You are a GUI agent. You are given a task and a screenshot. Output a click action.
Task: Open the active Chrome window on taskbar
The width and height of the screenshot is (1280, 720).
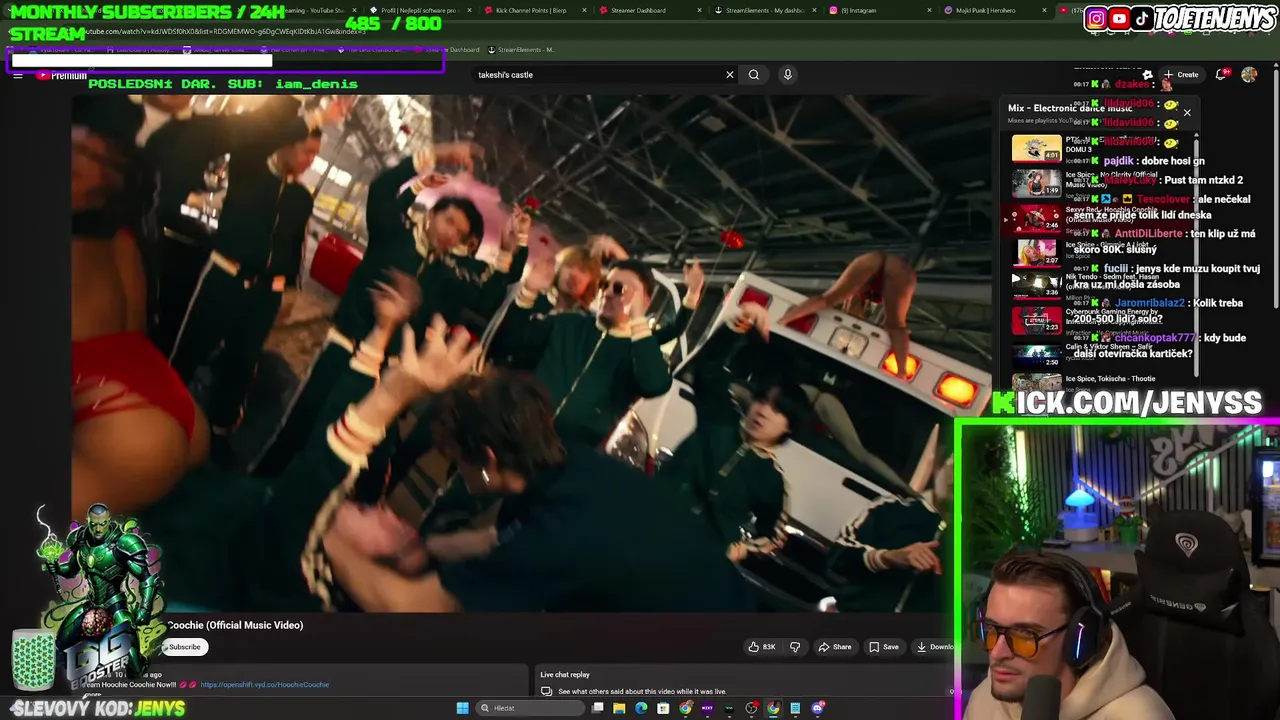click(x=773, y=708)
